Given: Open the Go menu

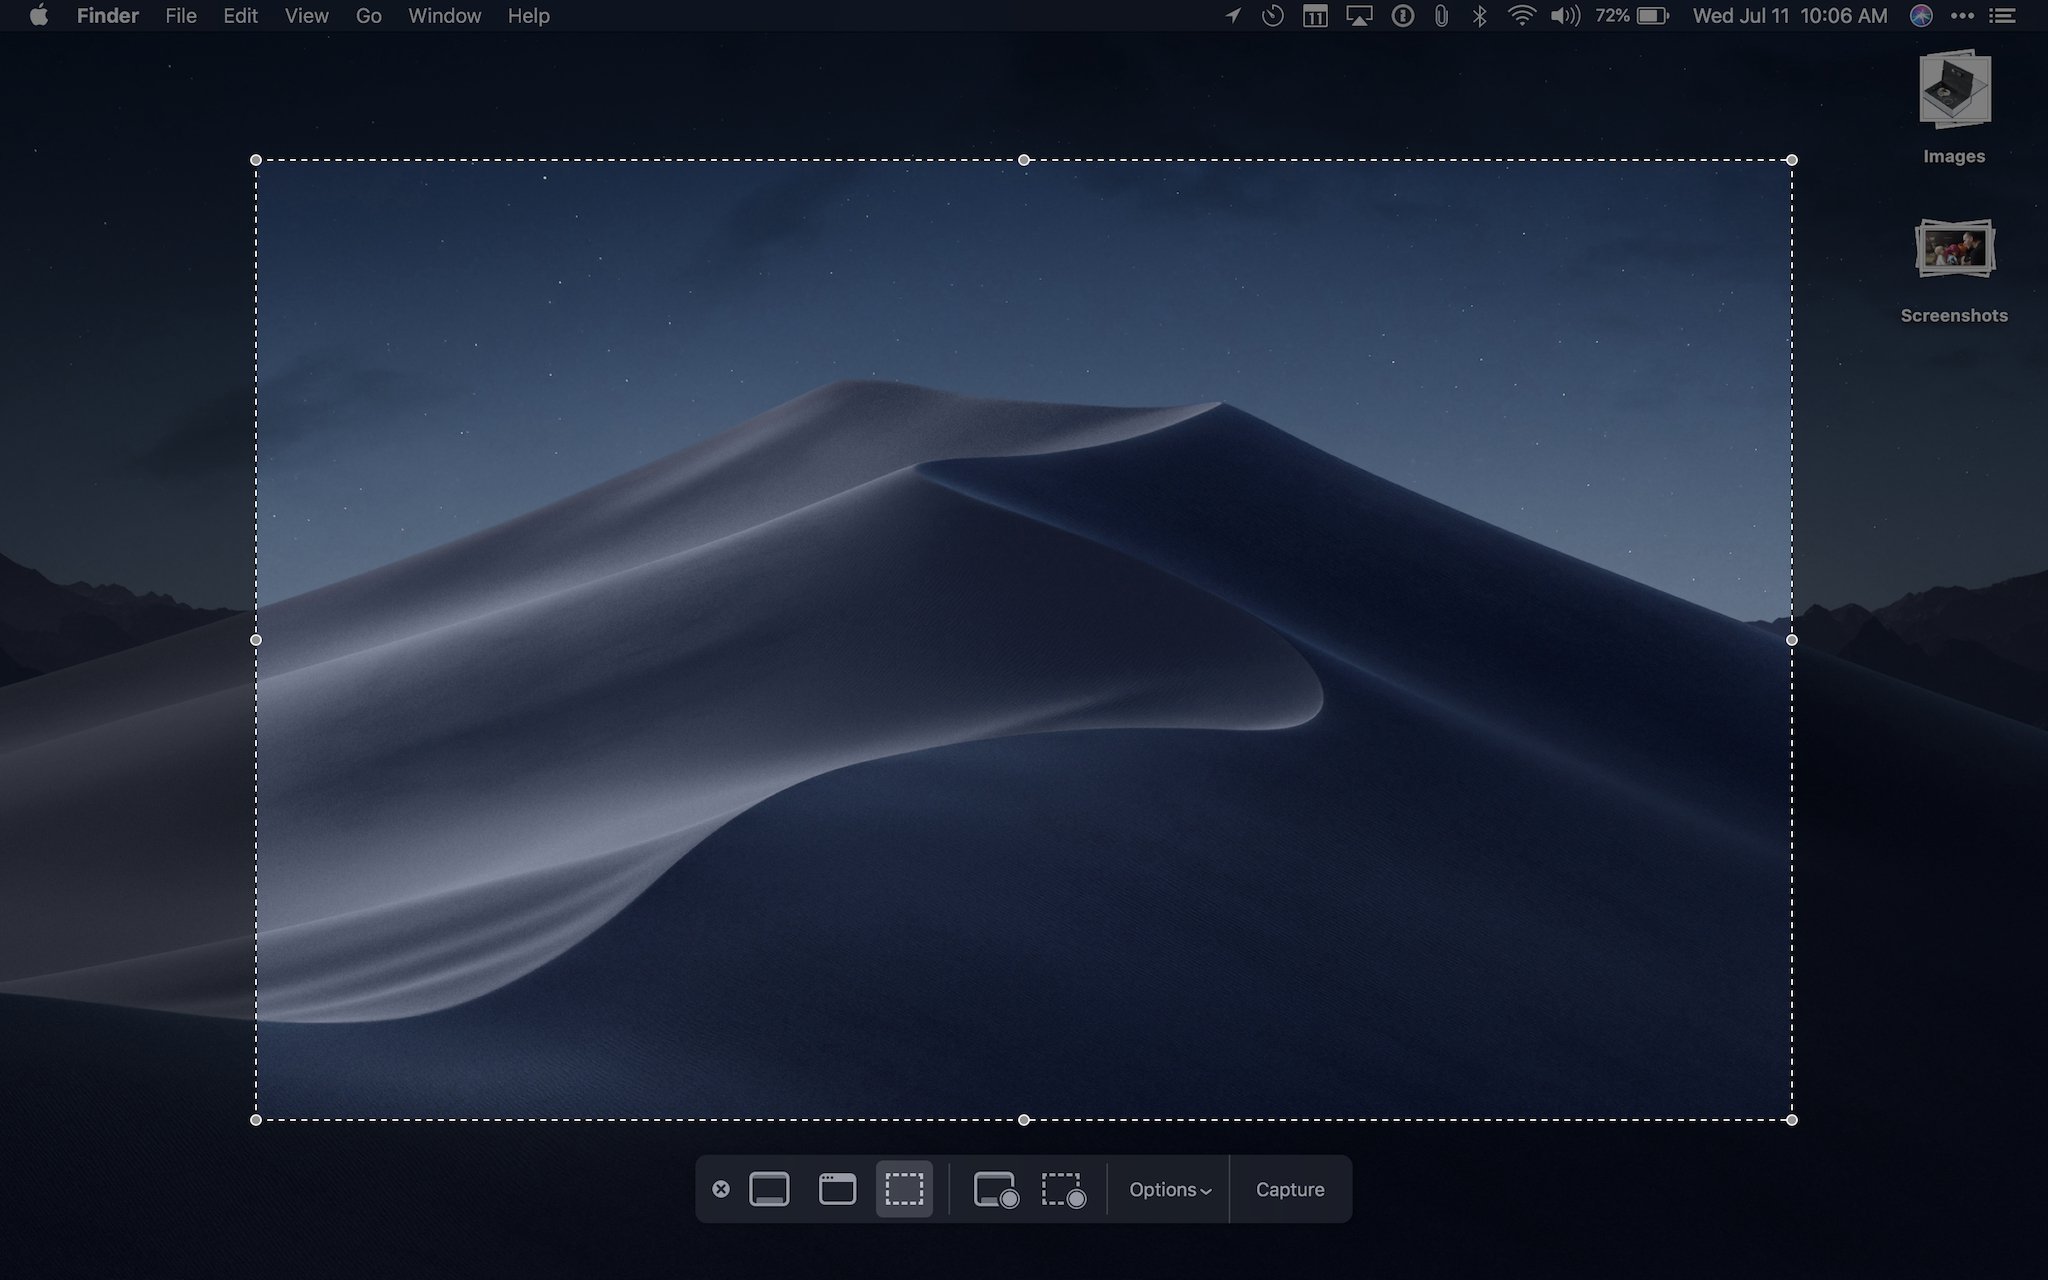Looking at the screenshot, I should [368, 16].
